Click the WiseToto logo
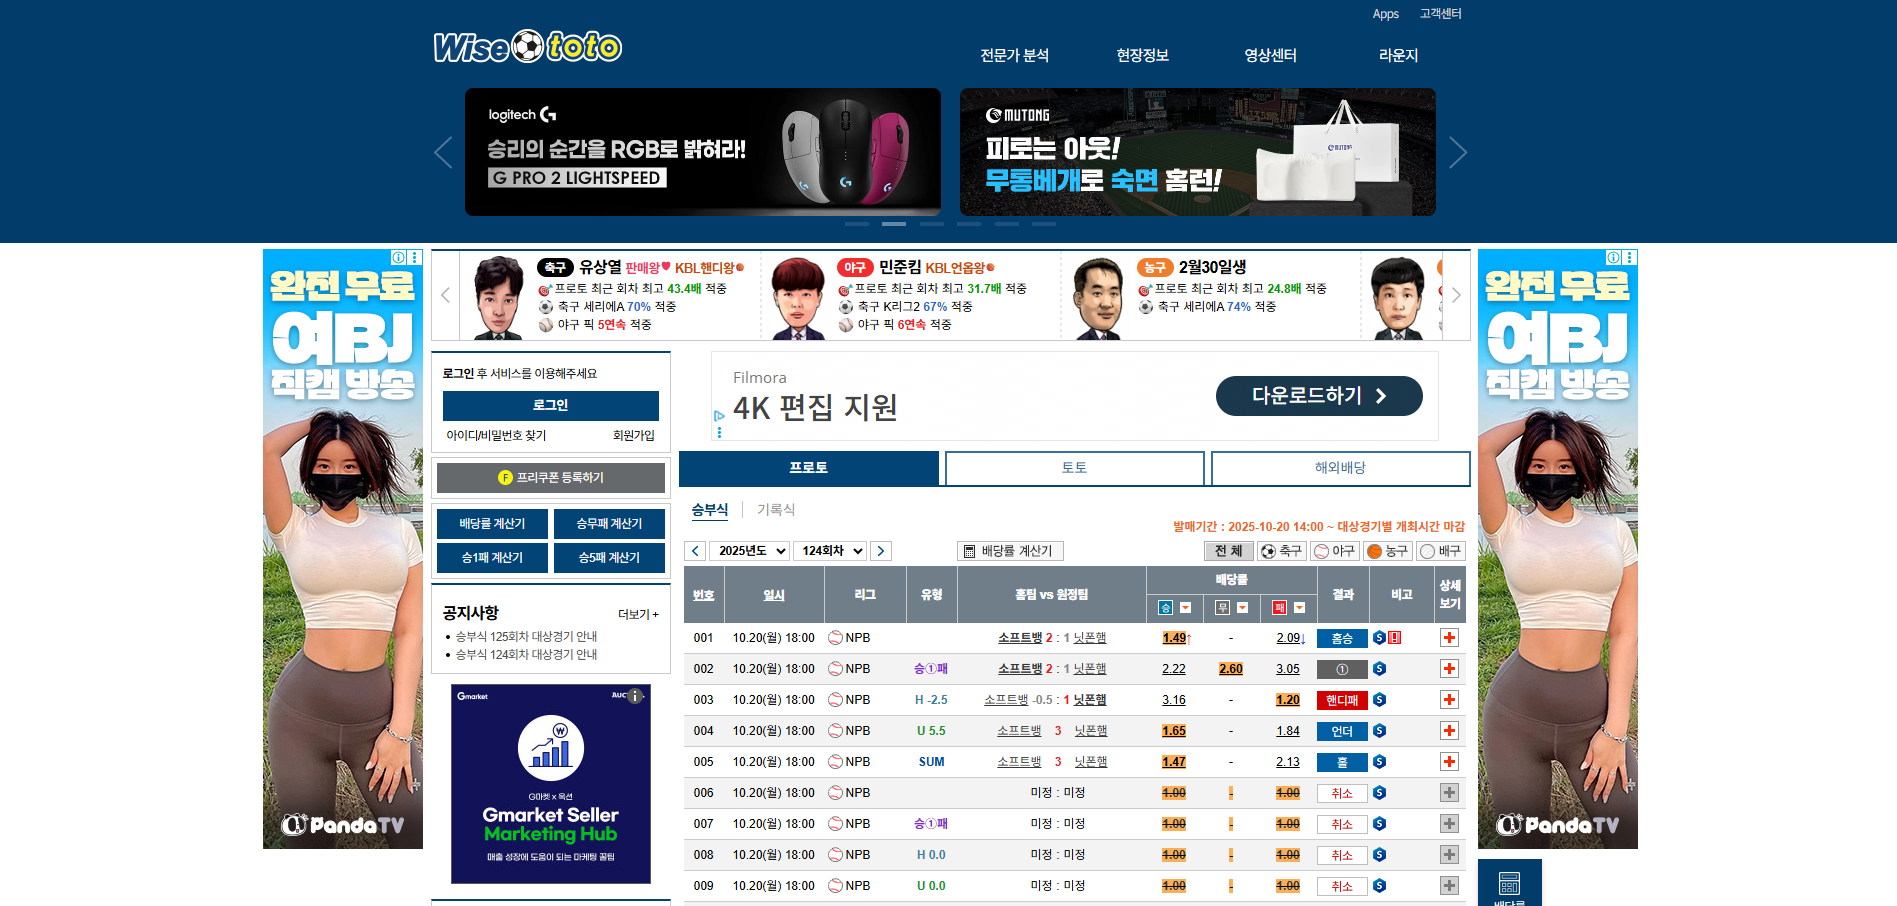The height and width of the screenshot is (906, 1897). (x=527, y=47)
